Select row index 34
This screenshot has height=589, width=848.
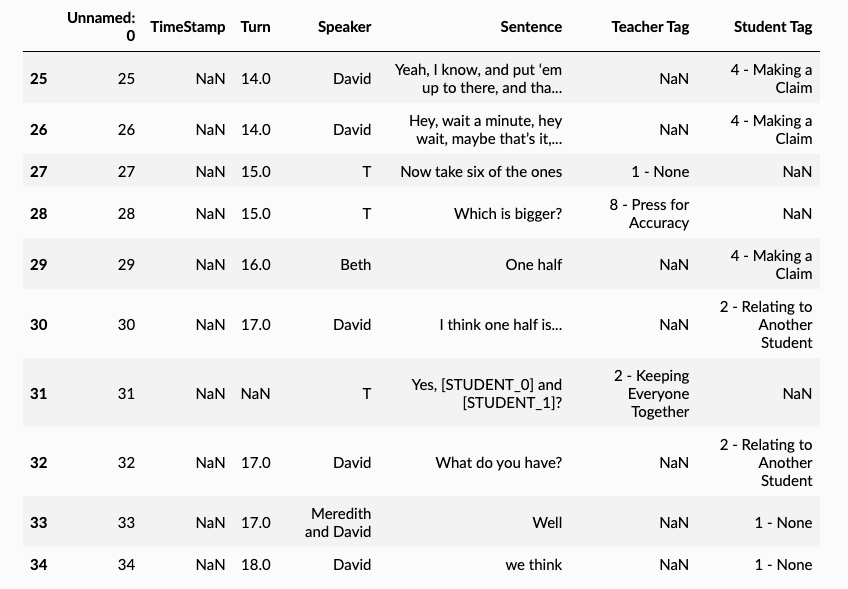pyautogui.click(x=38, y=565)
